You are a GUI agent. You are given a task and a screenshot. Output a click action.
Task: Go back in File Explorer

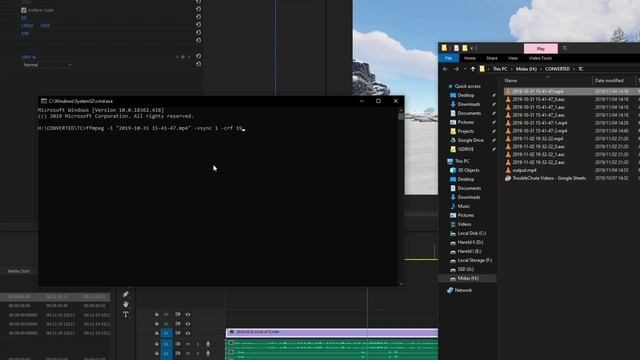click(x=445, y=69)
